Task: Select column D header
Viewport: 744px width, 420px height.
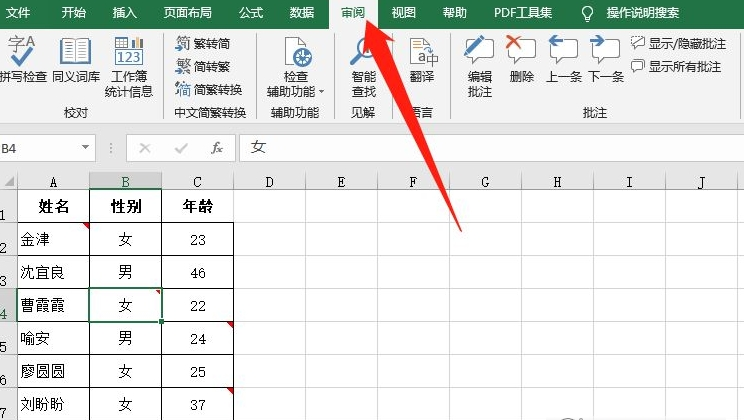Action: click(x=270, y=182)
